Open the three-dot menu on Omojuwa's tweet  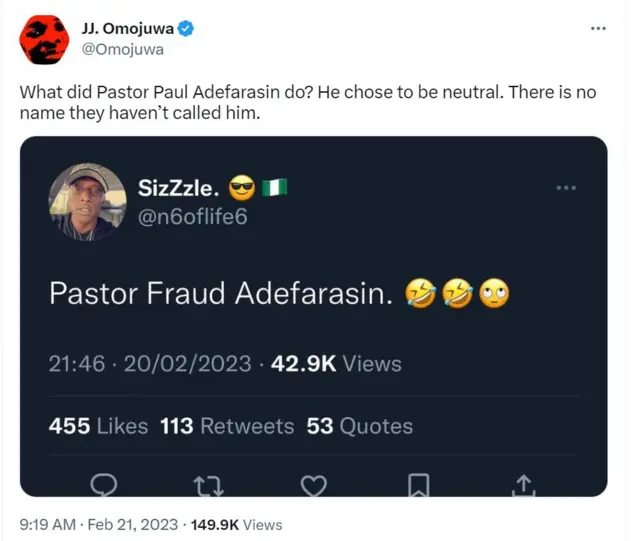pos(598,28)
